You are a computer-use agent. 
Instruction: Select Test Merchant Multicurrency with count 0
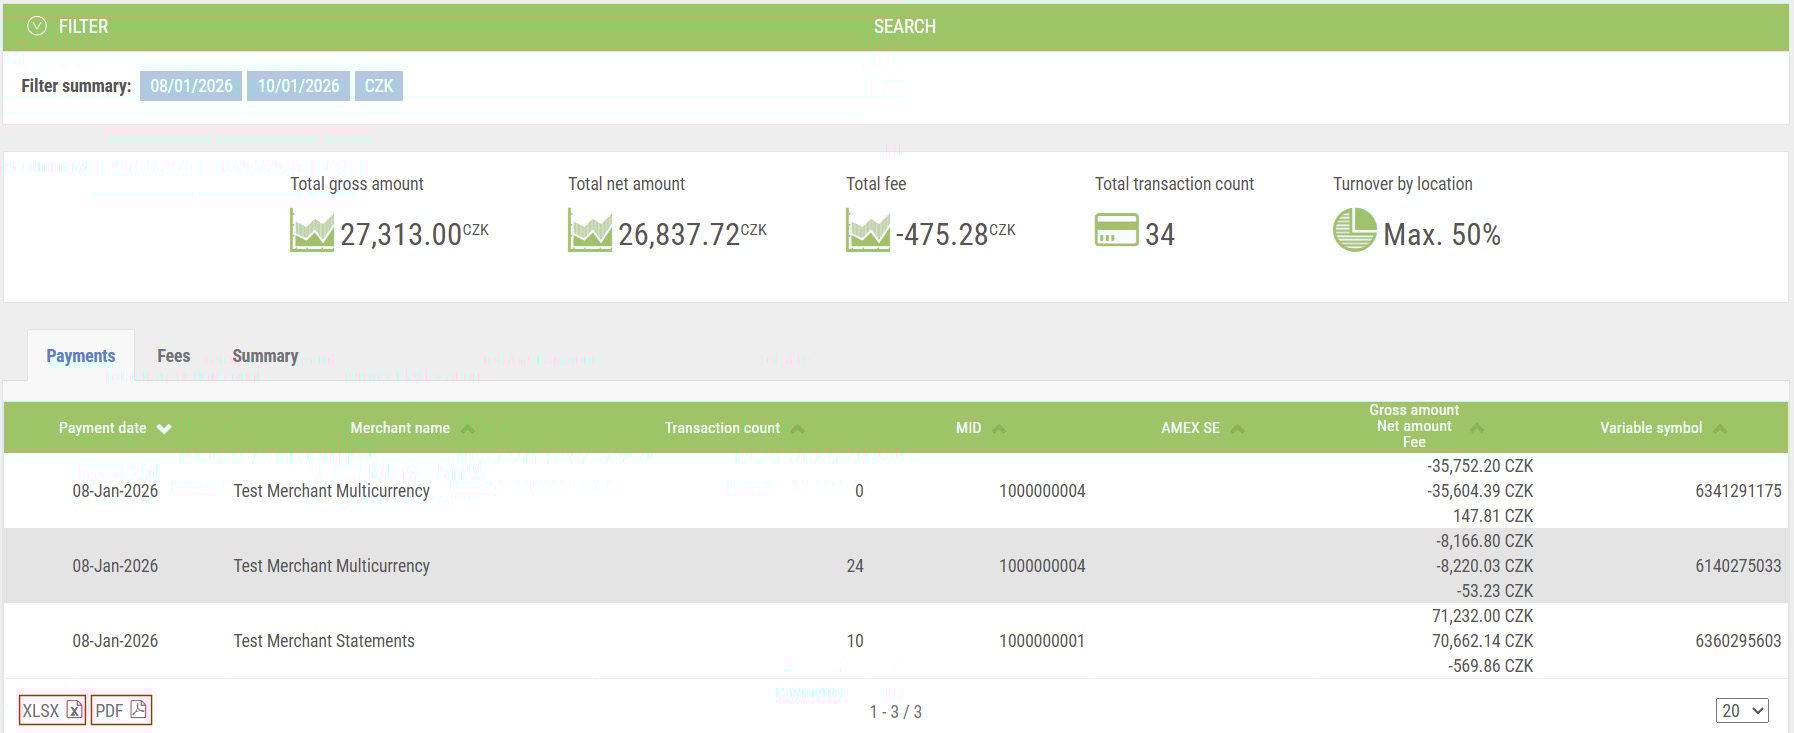click(x=332, y=491)
